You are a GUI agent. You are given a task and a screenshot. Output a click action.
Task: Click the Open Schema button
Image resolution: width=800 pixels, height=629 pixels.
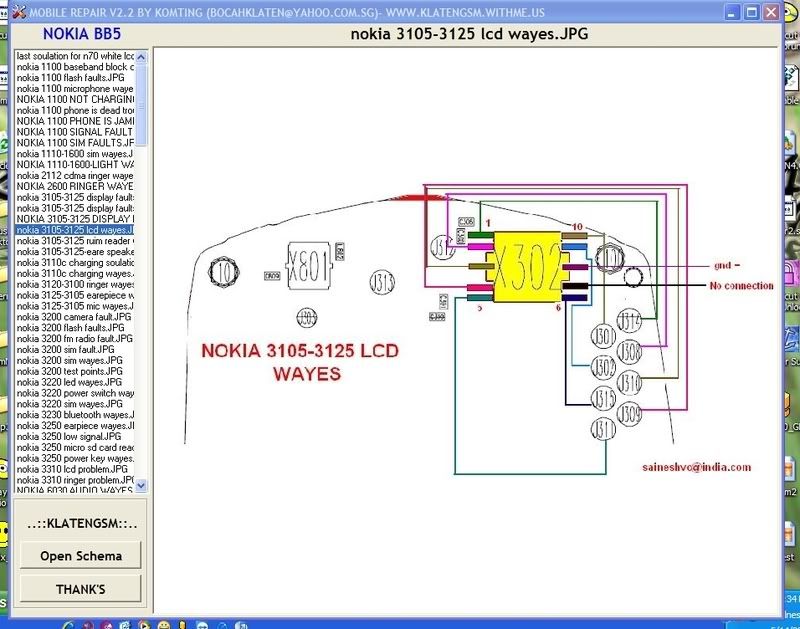(81, 556)
